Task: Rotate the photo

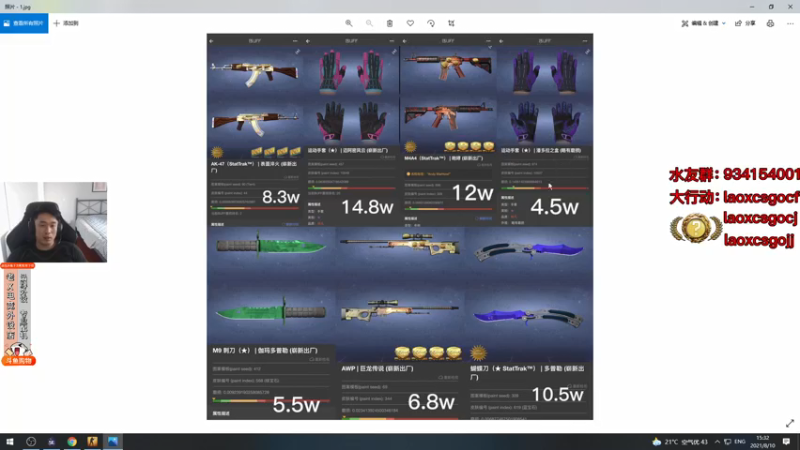Action: point(431,23)
